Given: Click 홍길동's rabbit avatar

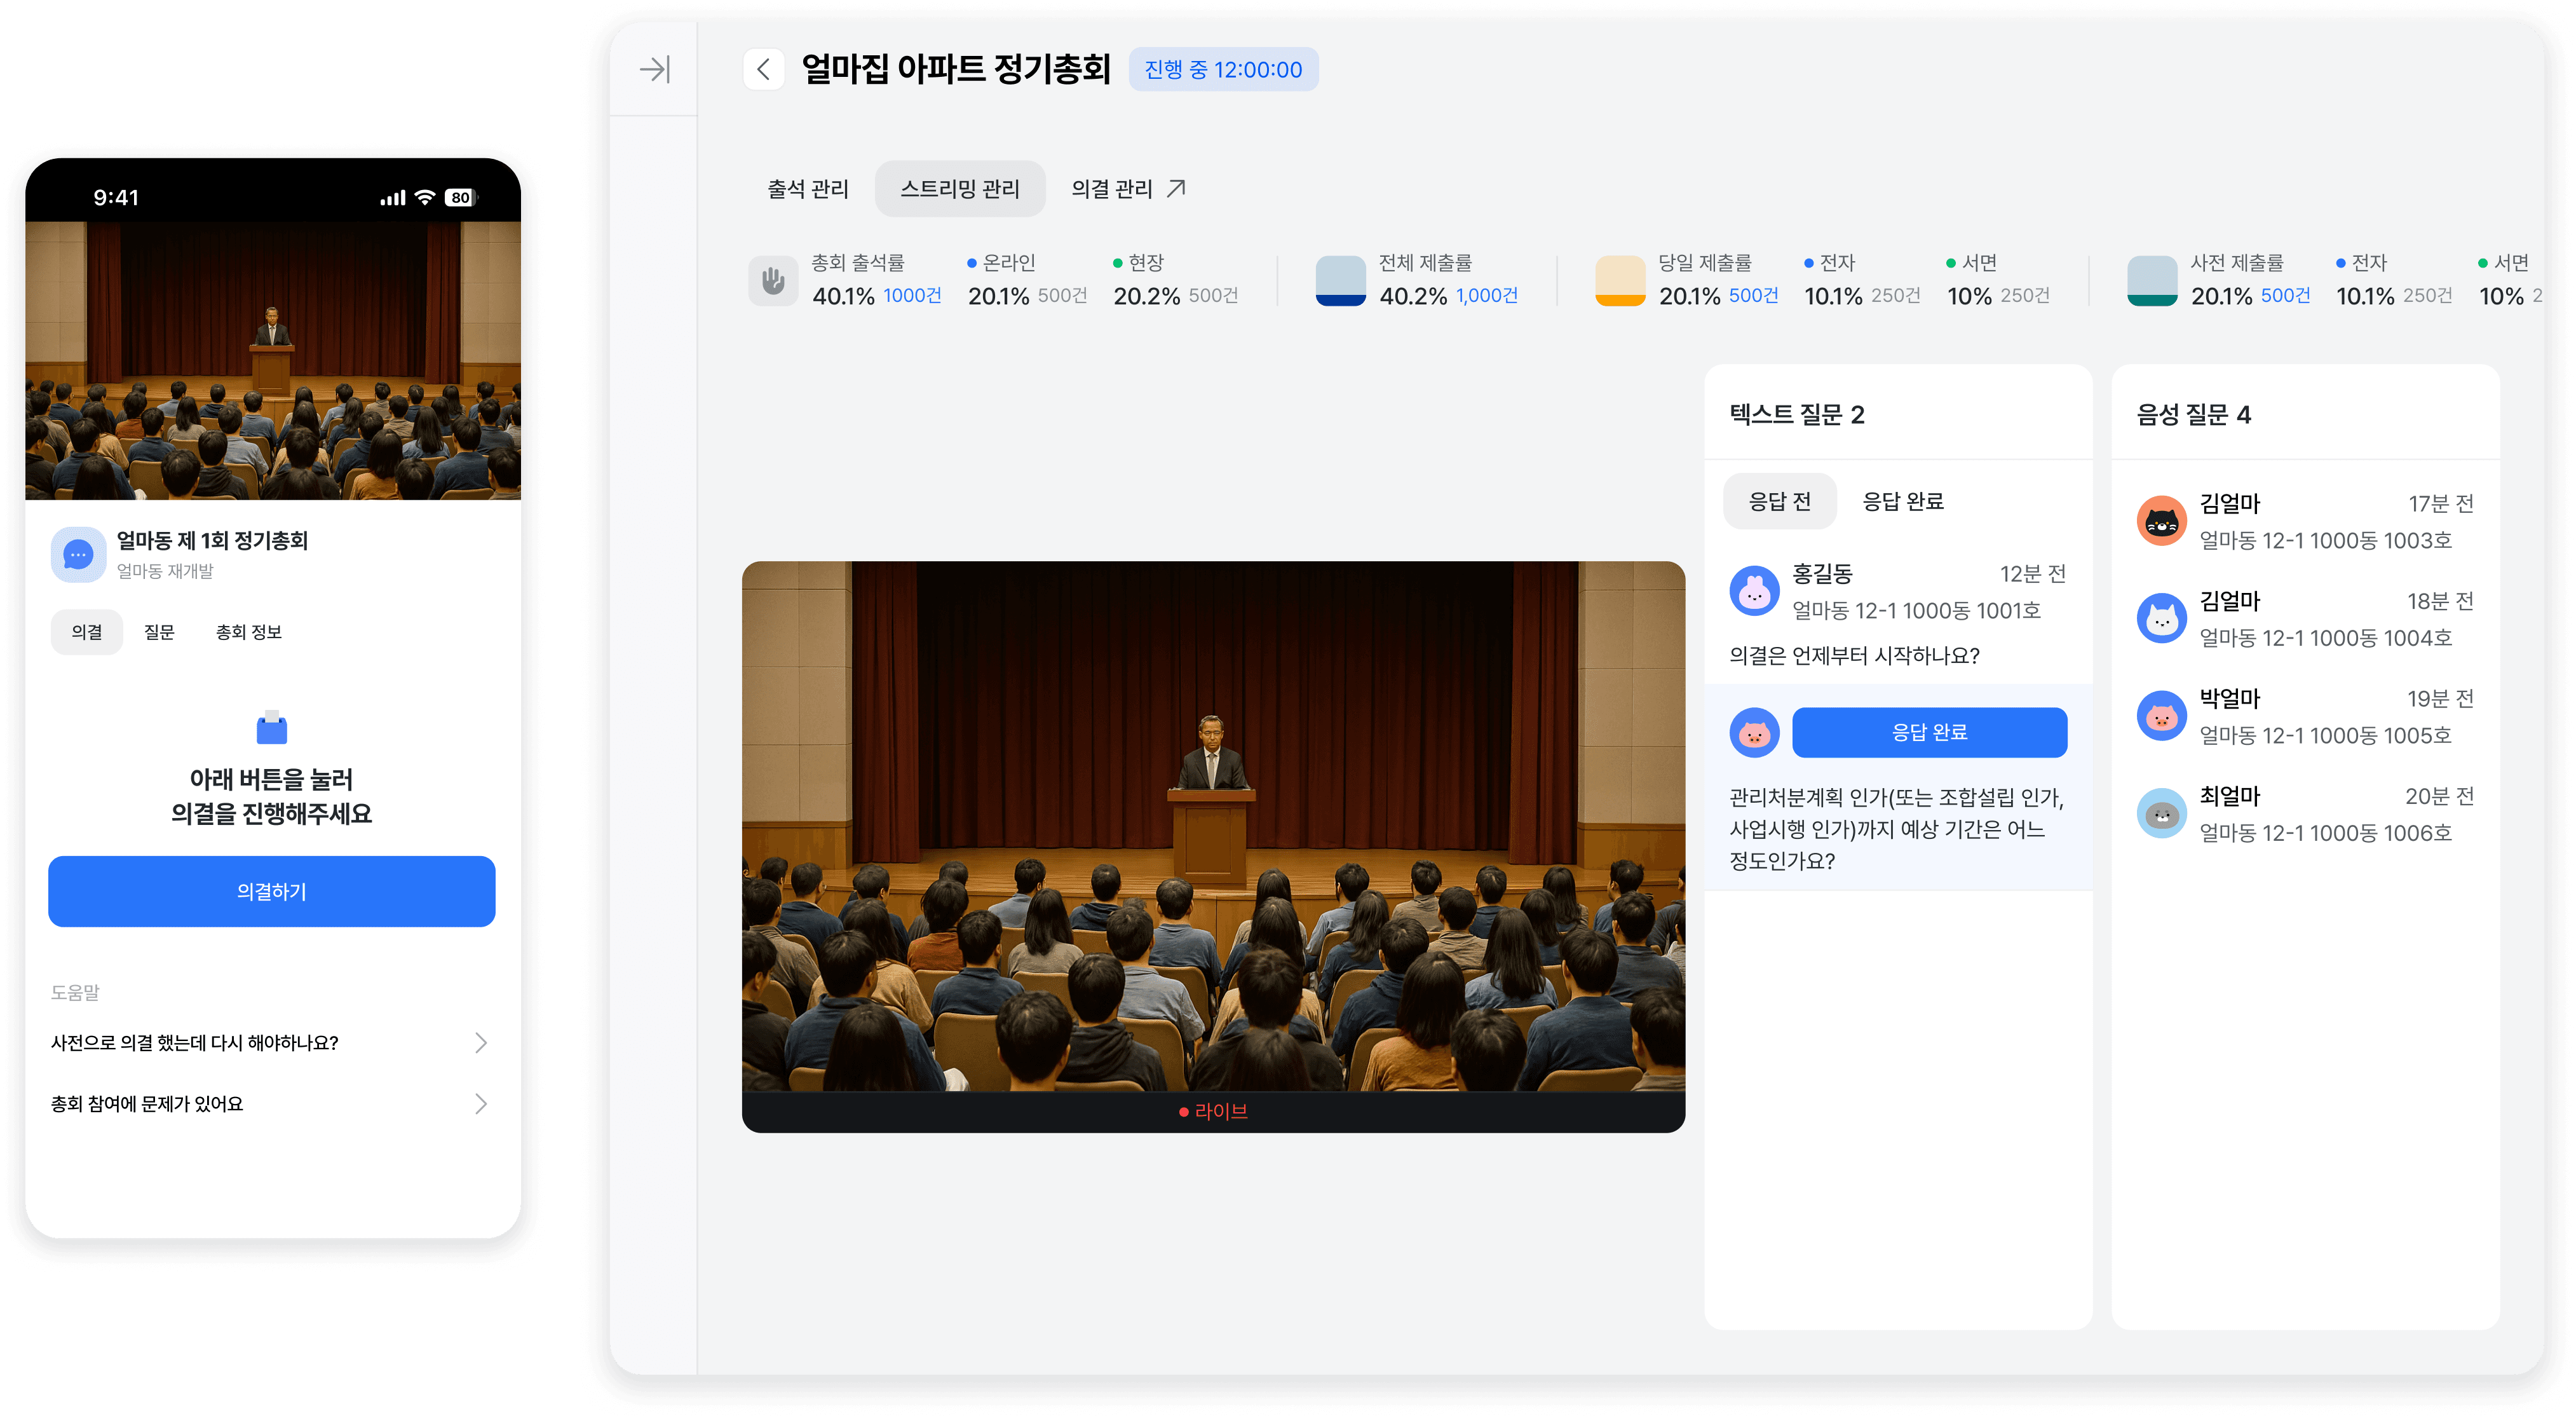Looking at the screenshot, I should 1754,591.
